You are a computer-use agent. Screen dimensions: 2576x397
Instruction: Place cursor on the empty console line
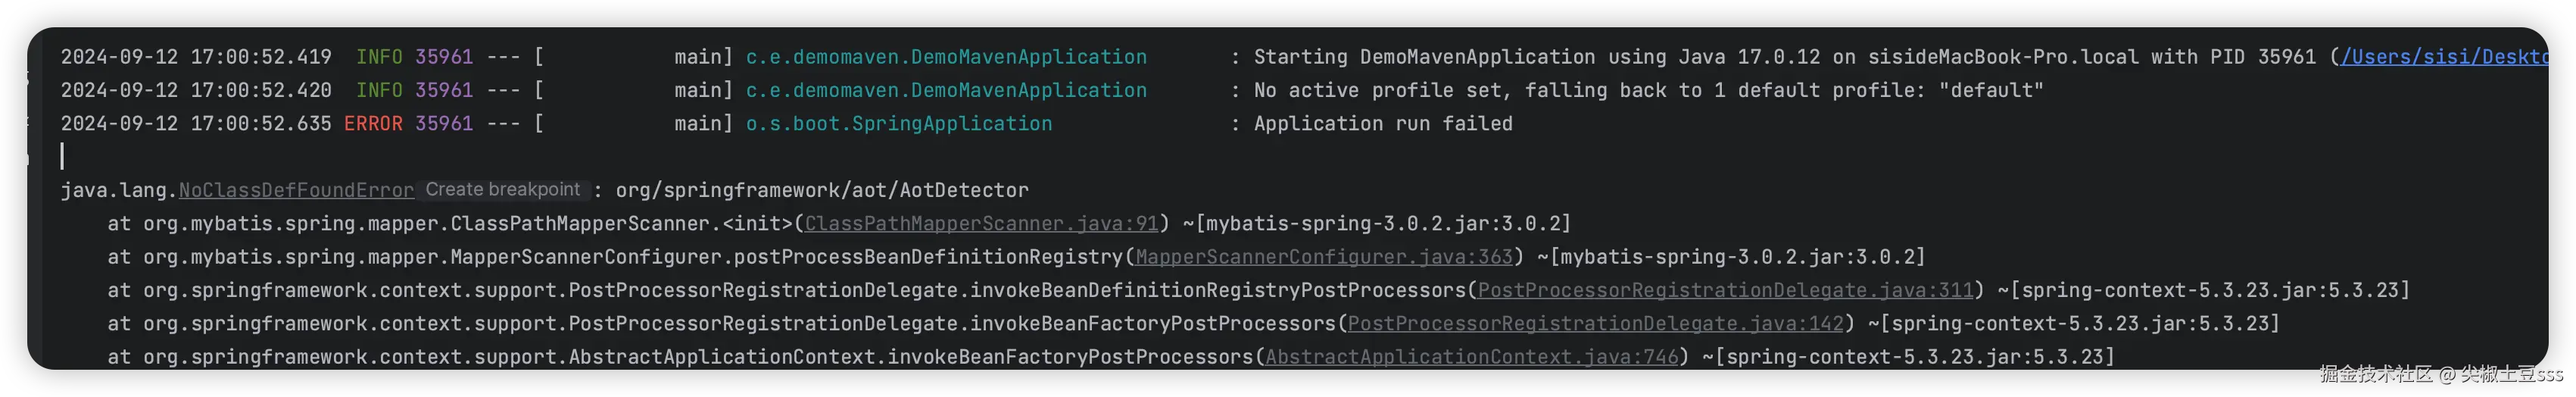pos(300,156)
